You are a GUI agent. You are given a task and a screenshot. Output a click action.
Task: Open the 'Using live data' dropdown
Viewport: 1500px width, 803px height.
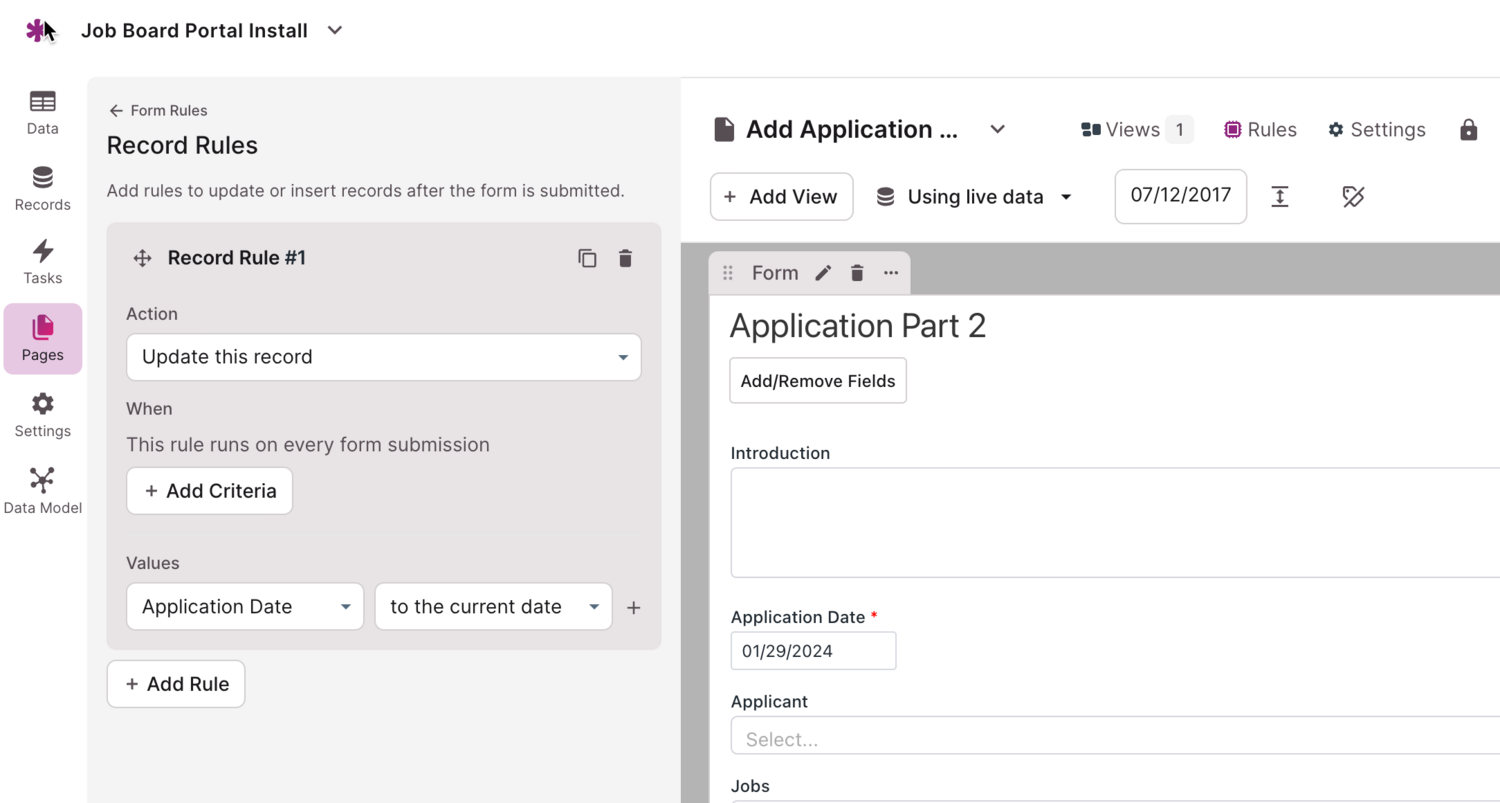pos(975,197)
